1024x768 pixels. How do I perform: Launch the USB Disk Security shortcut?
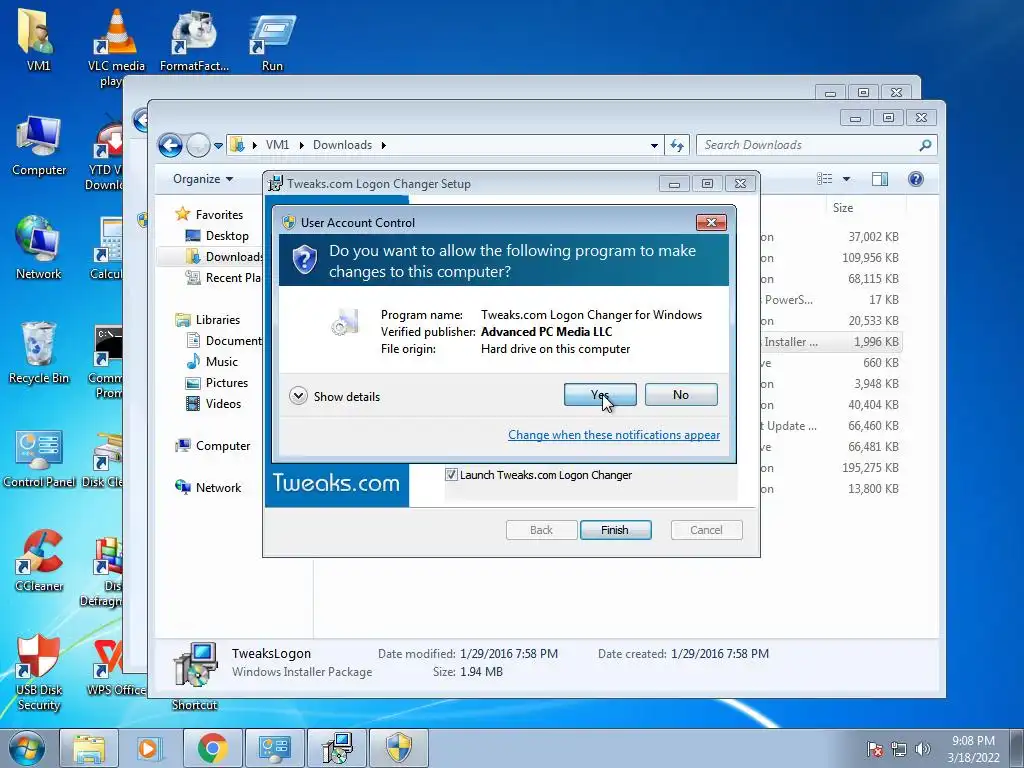pos(39,673)
